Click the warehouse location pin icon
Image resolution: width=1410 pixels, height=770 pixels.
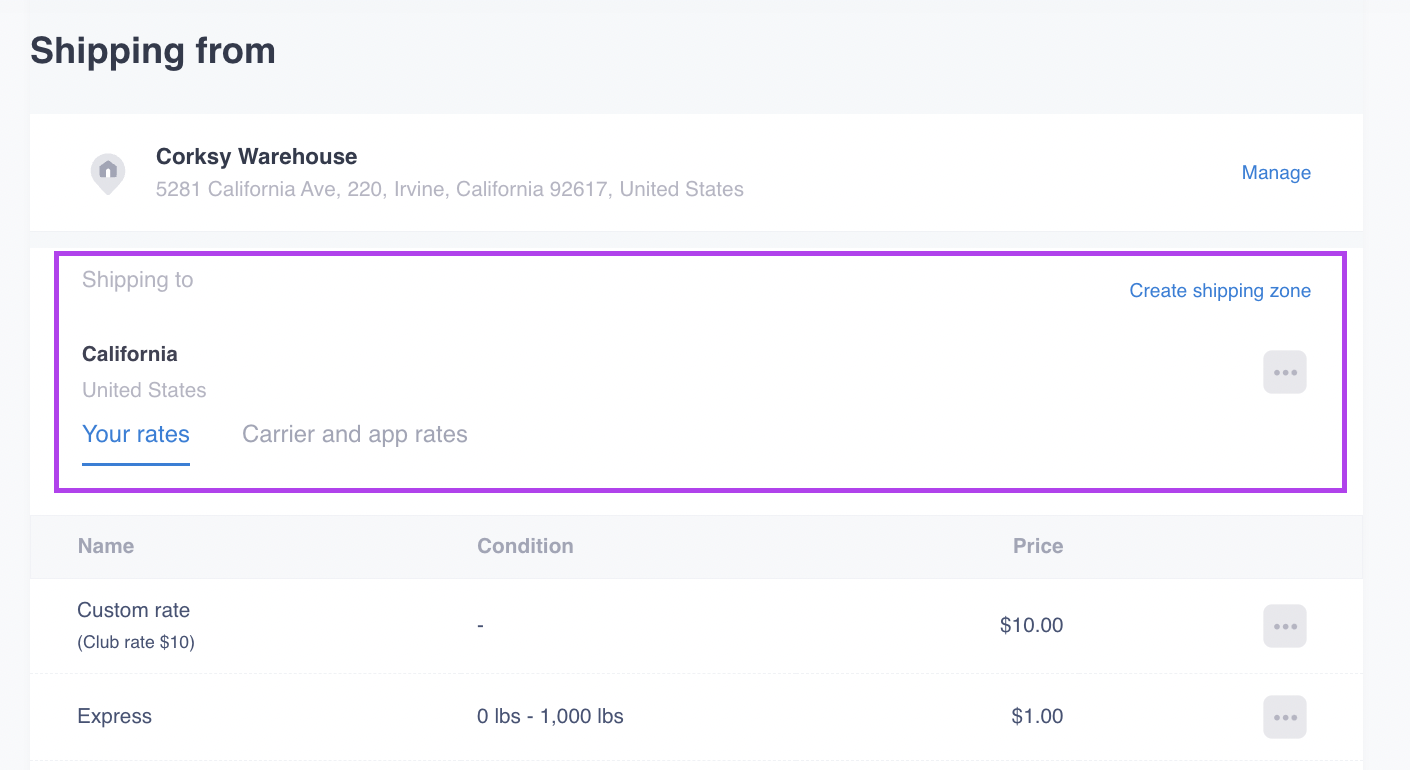(107, 172)
